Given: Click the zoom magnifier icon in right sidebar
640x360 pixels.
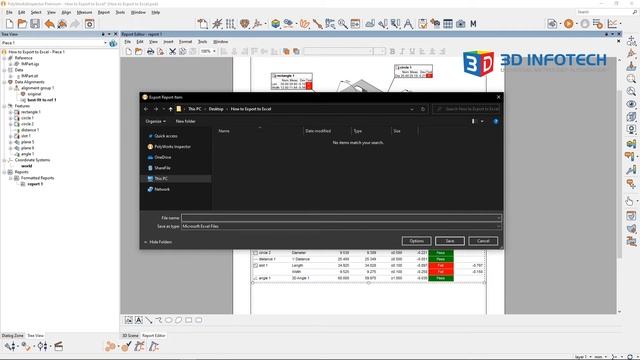Looking at the screenshot, I should [631, 78].
